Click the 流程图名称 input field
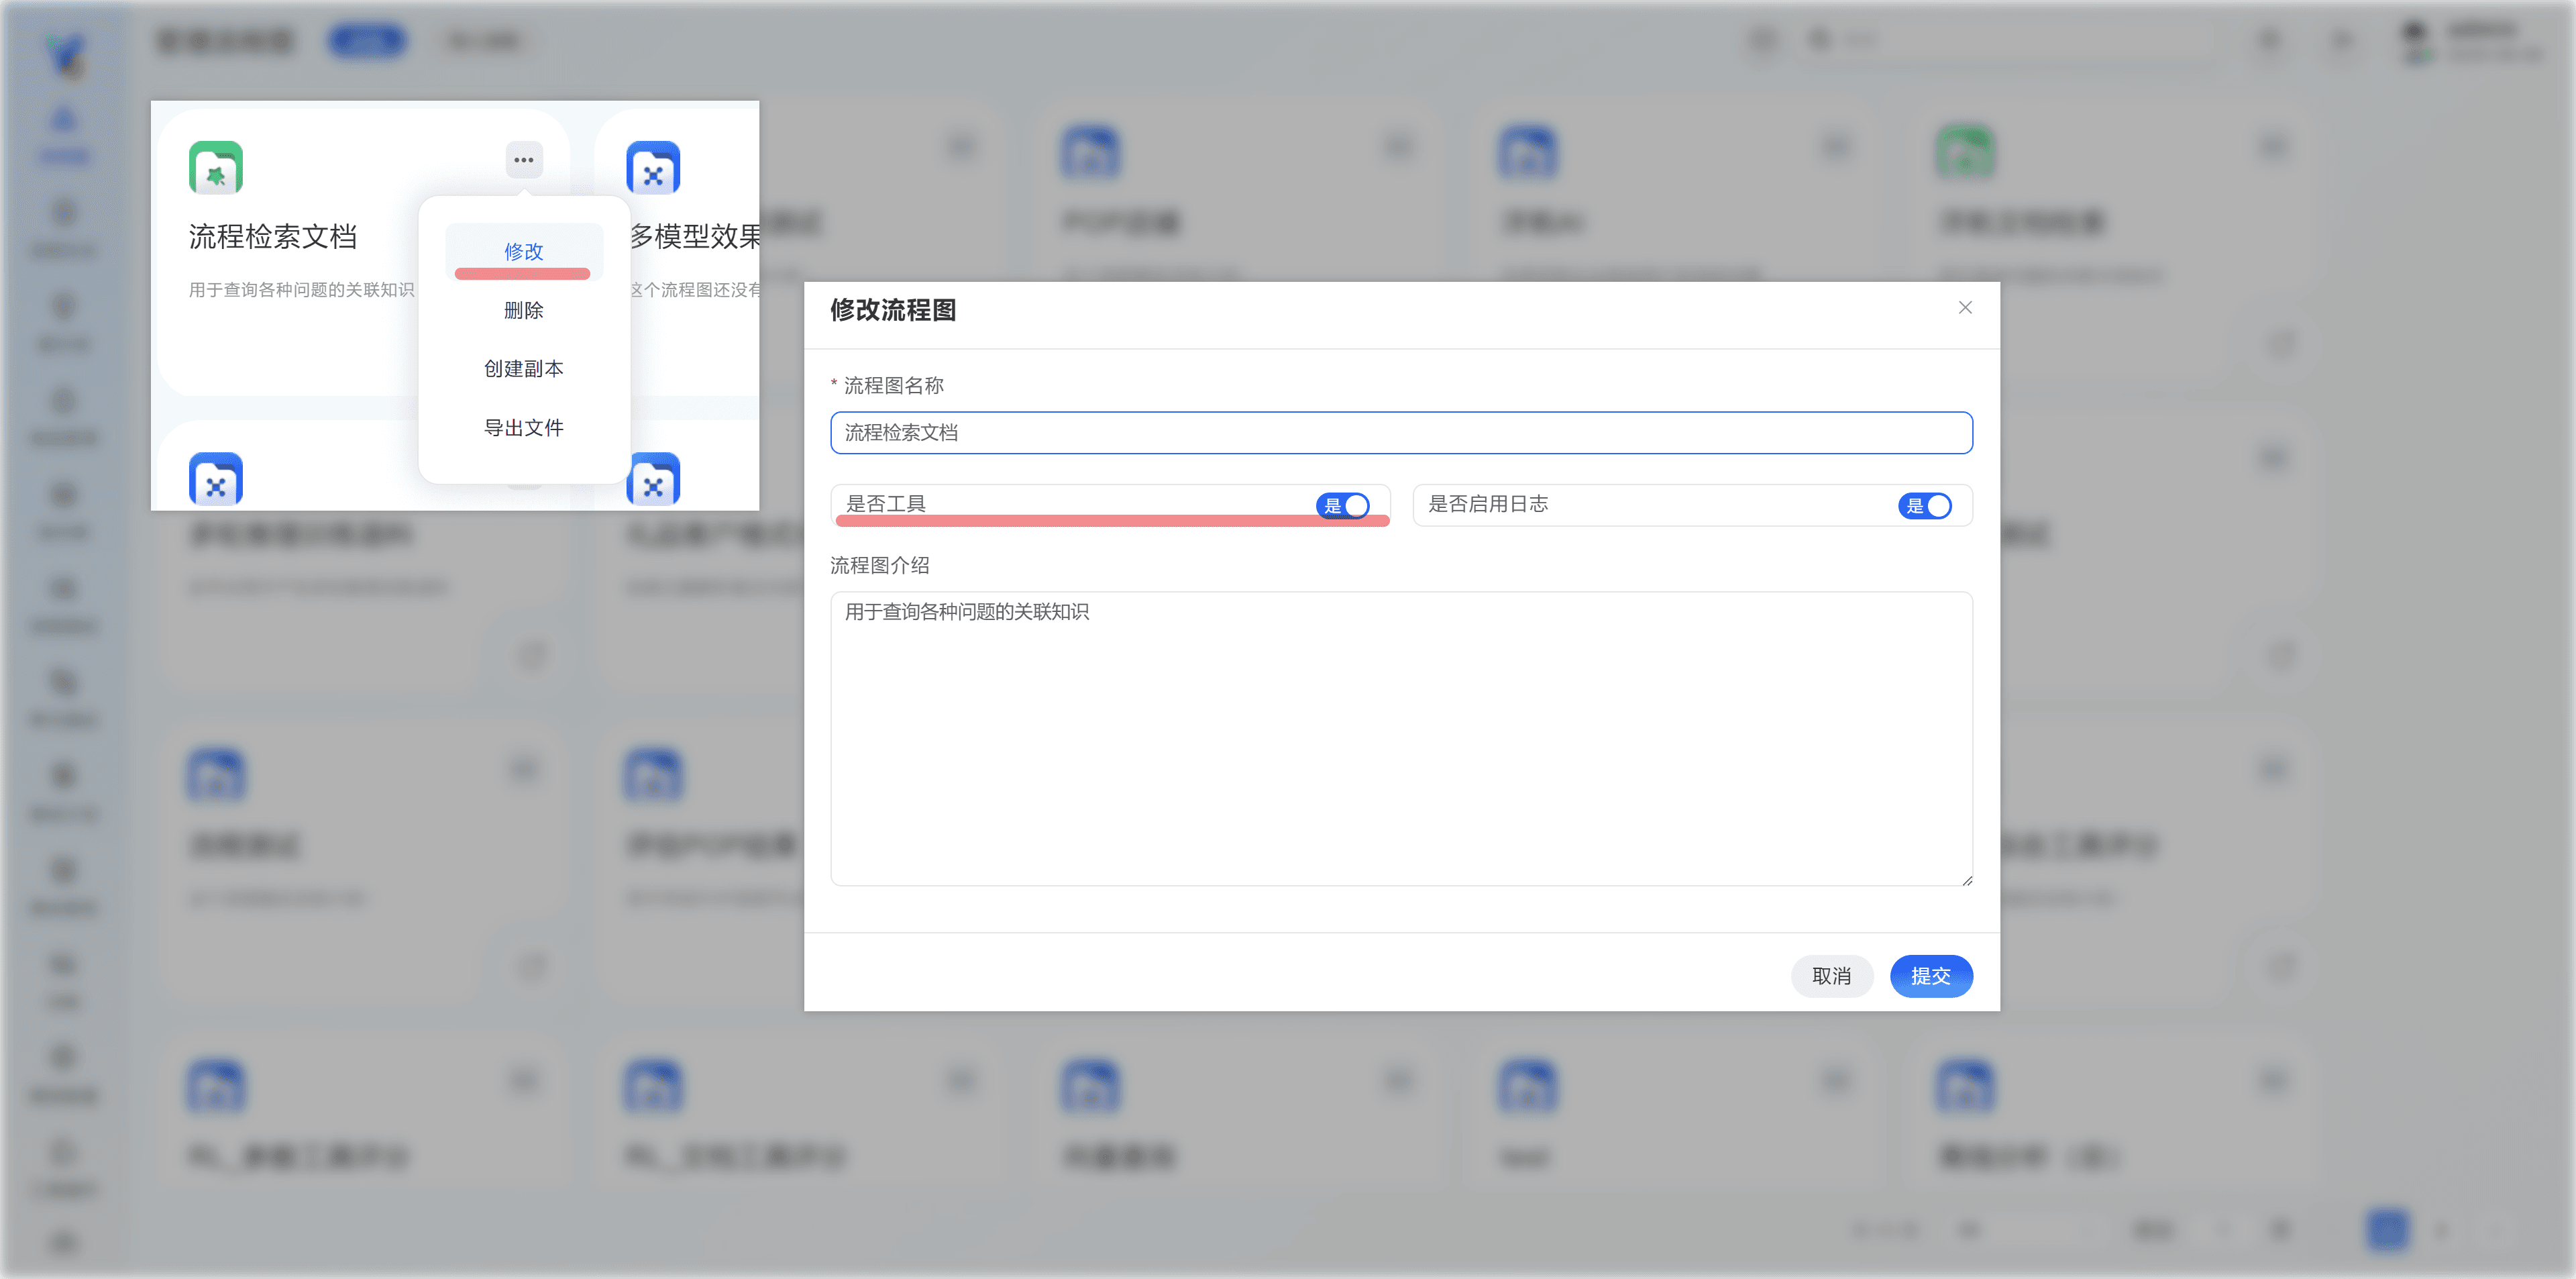The width and height of the screenshot is (2576, 1279). (1400, 433)
